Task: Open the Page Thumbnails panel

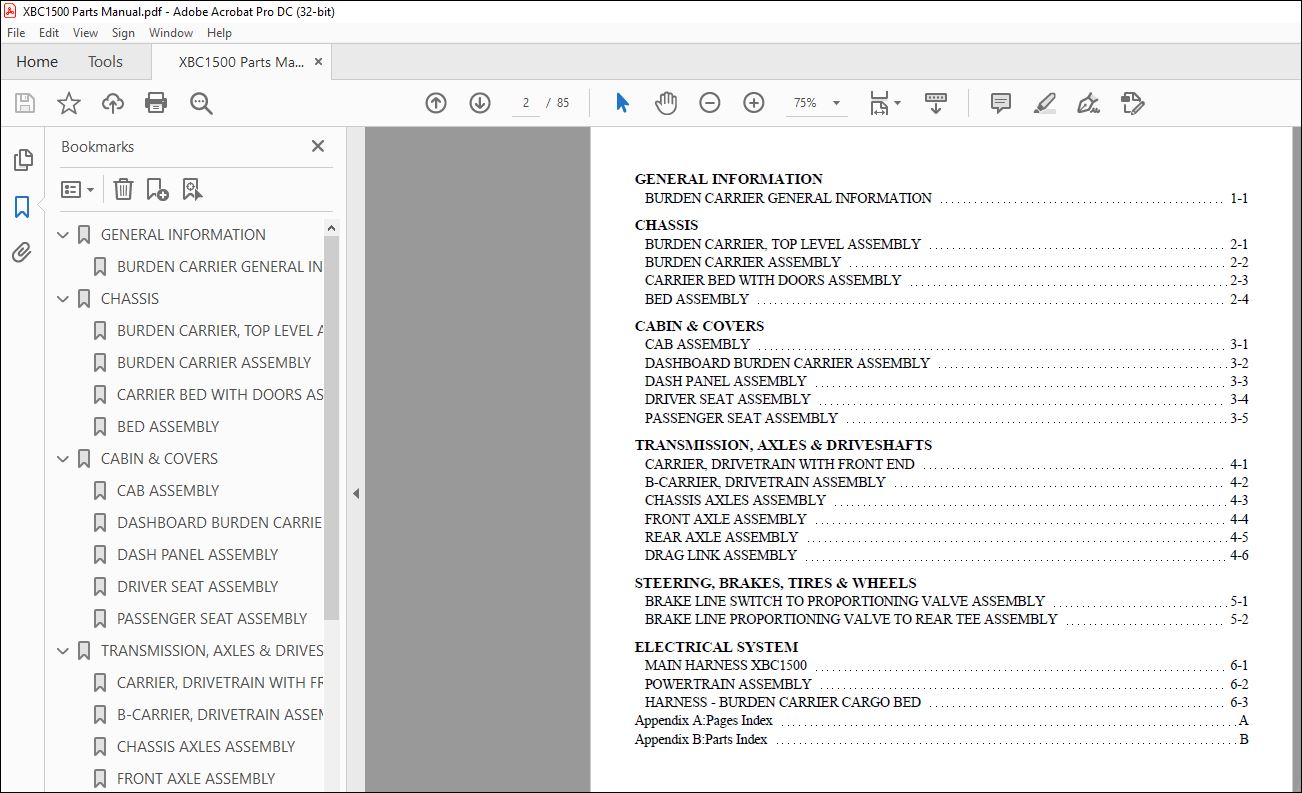Action: (x=22, y=160)
